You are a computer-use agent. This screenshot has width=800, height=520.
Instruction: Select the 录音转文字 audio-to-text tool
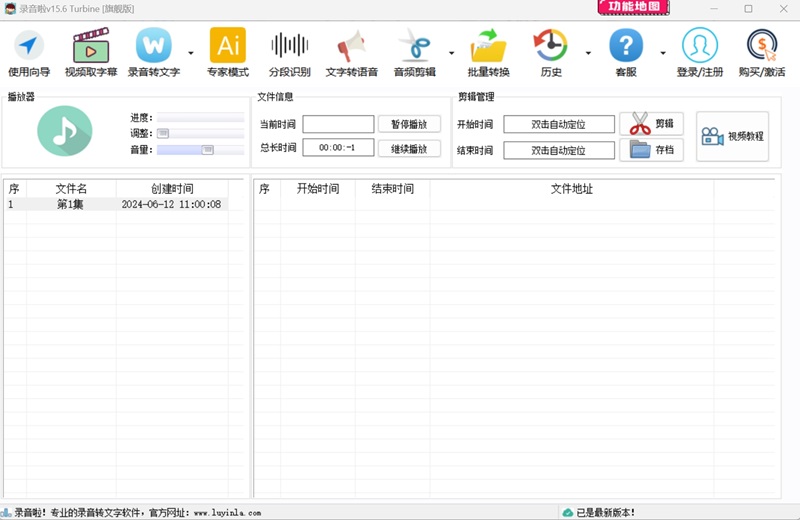[x=153, y=52]
